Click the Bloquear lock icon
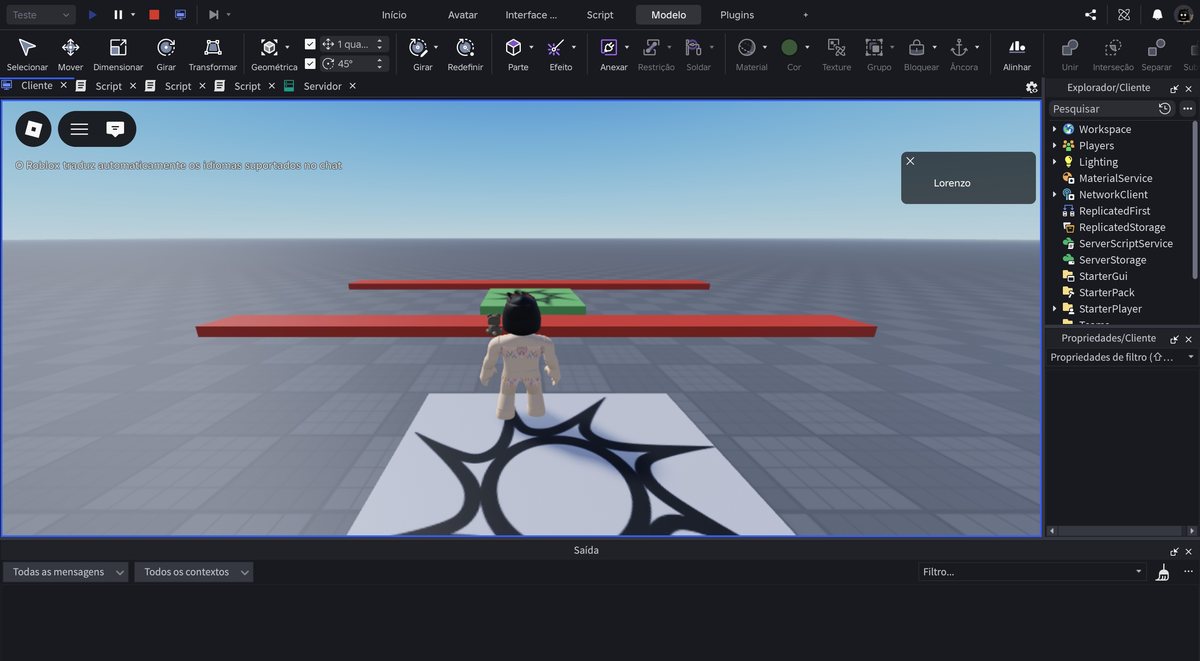1200x661 pixels. 916,47
